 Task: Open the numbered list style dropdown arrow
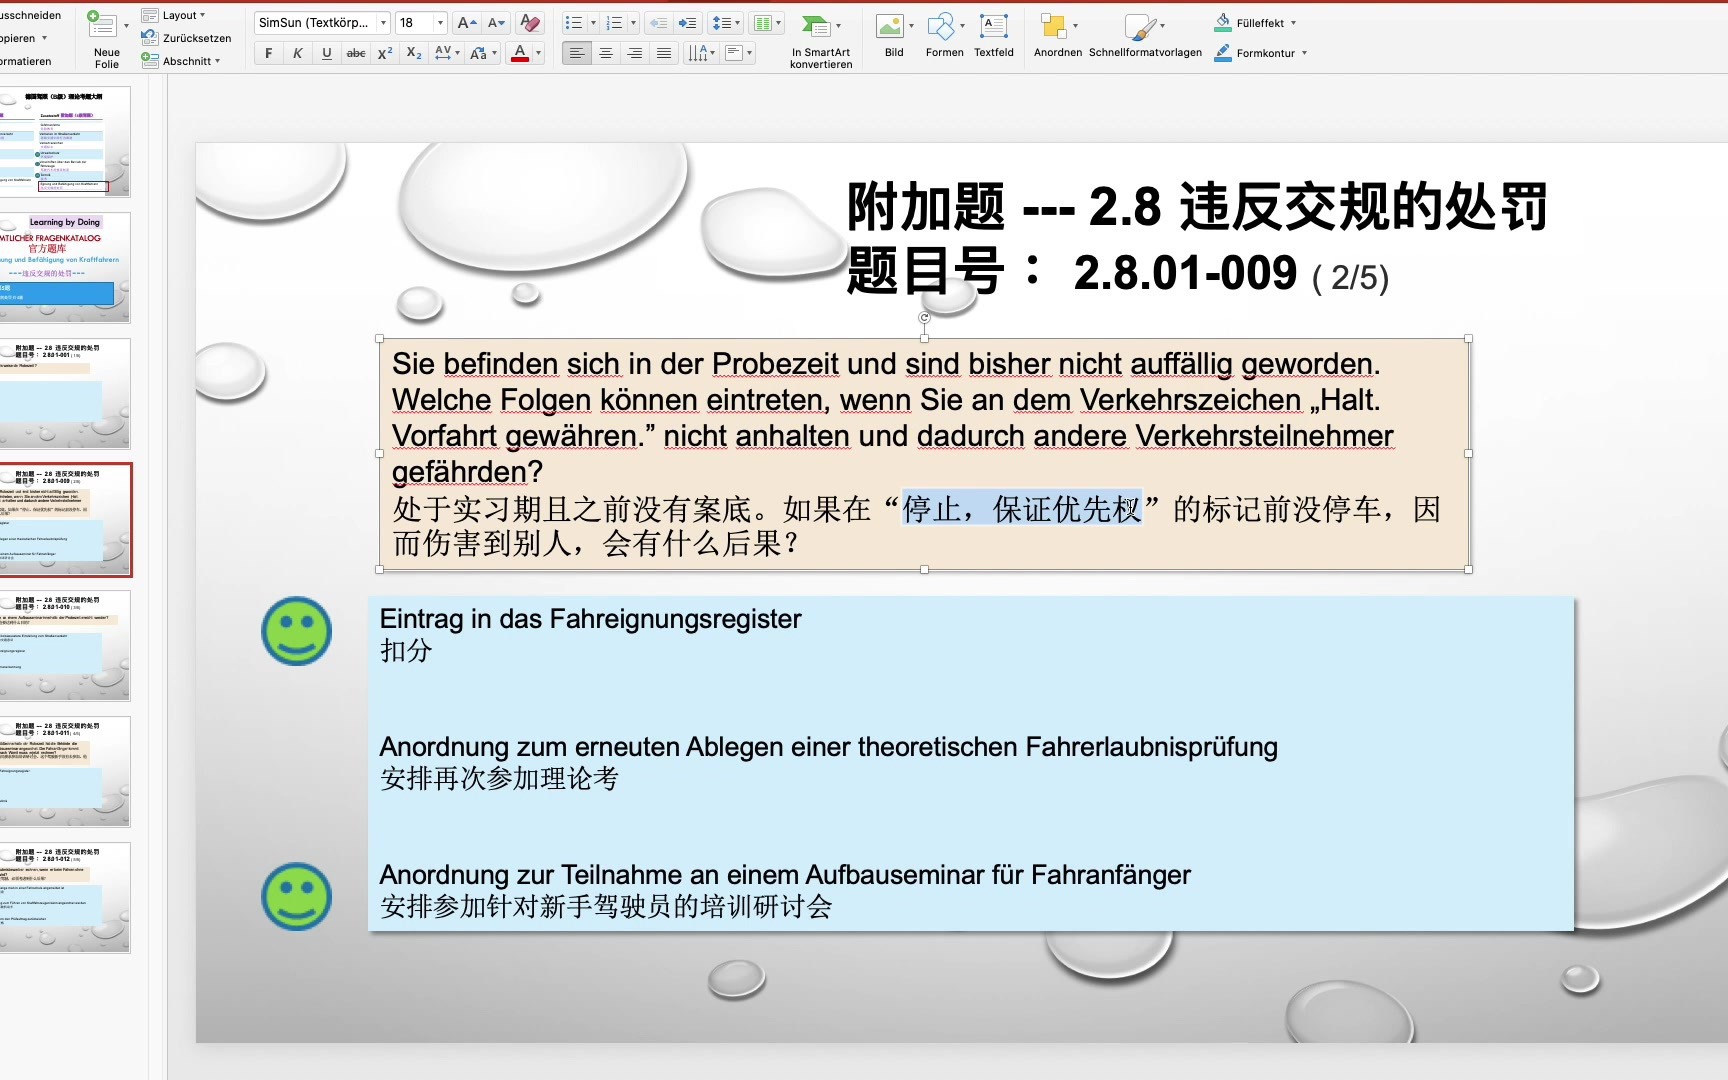pos(633,22)
